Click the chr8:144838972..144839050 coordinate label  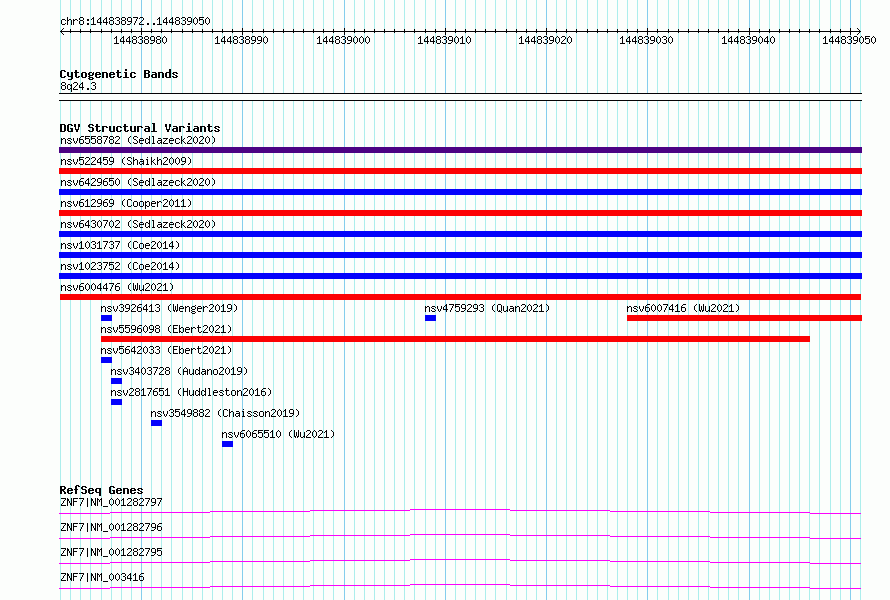click(x=135, y=21)
